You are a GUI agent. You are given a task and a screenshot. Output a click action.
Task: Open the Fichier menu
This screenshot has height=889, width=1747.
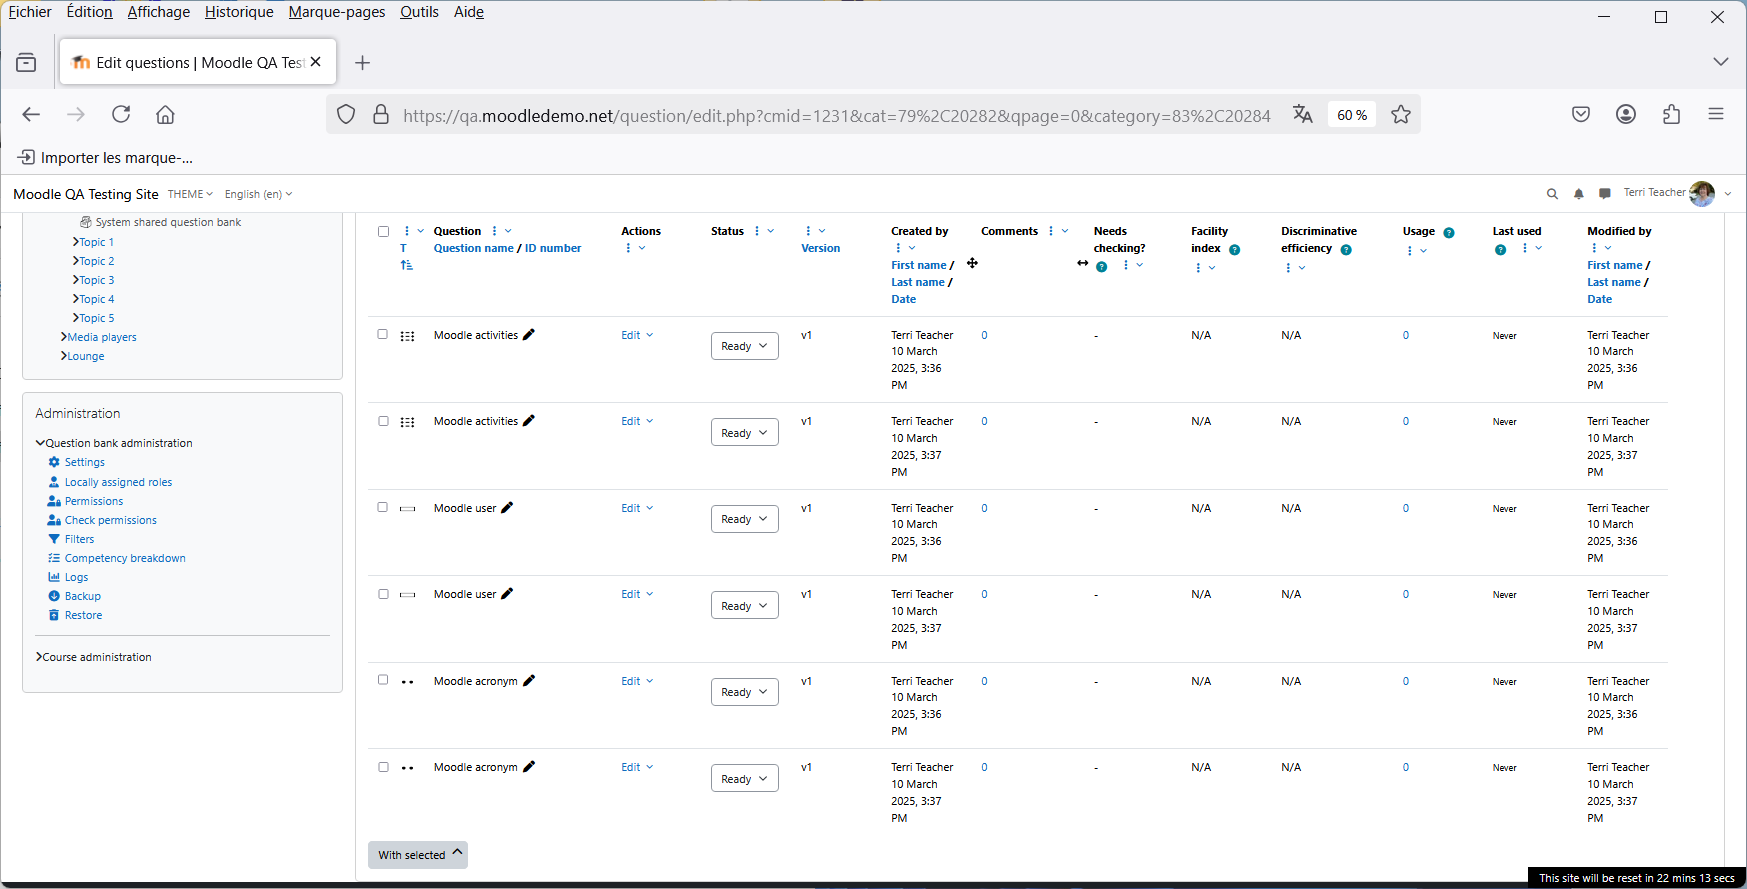30,12
